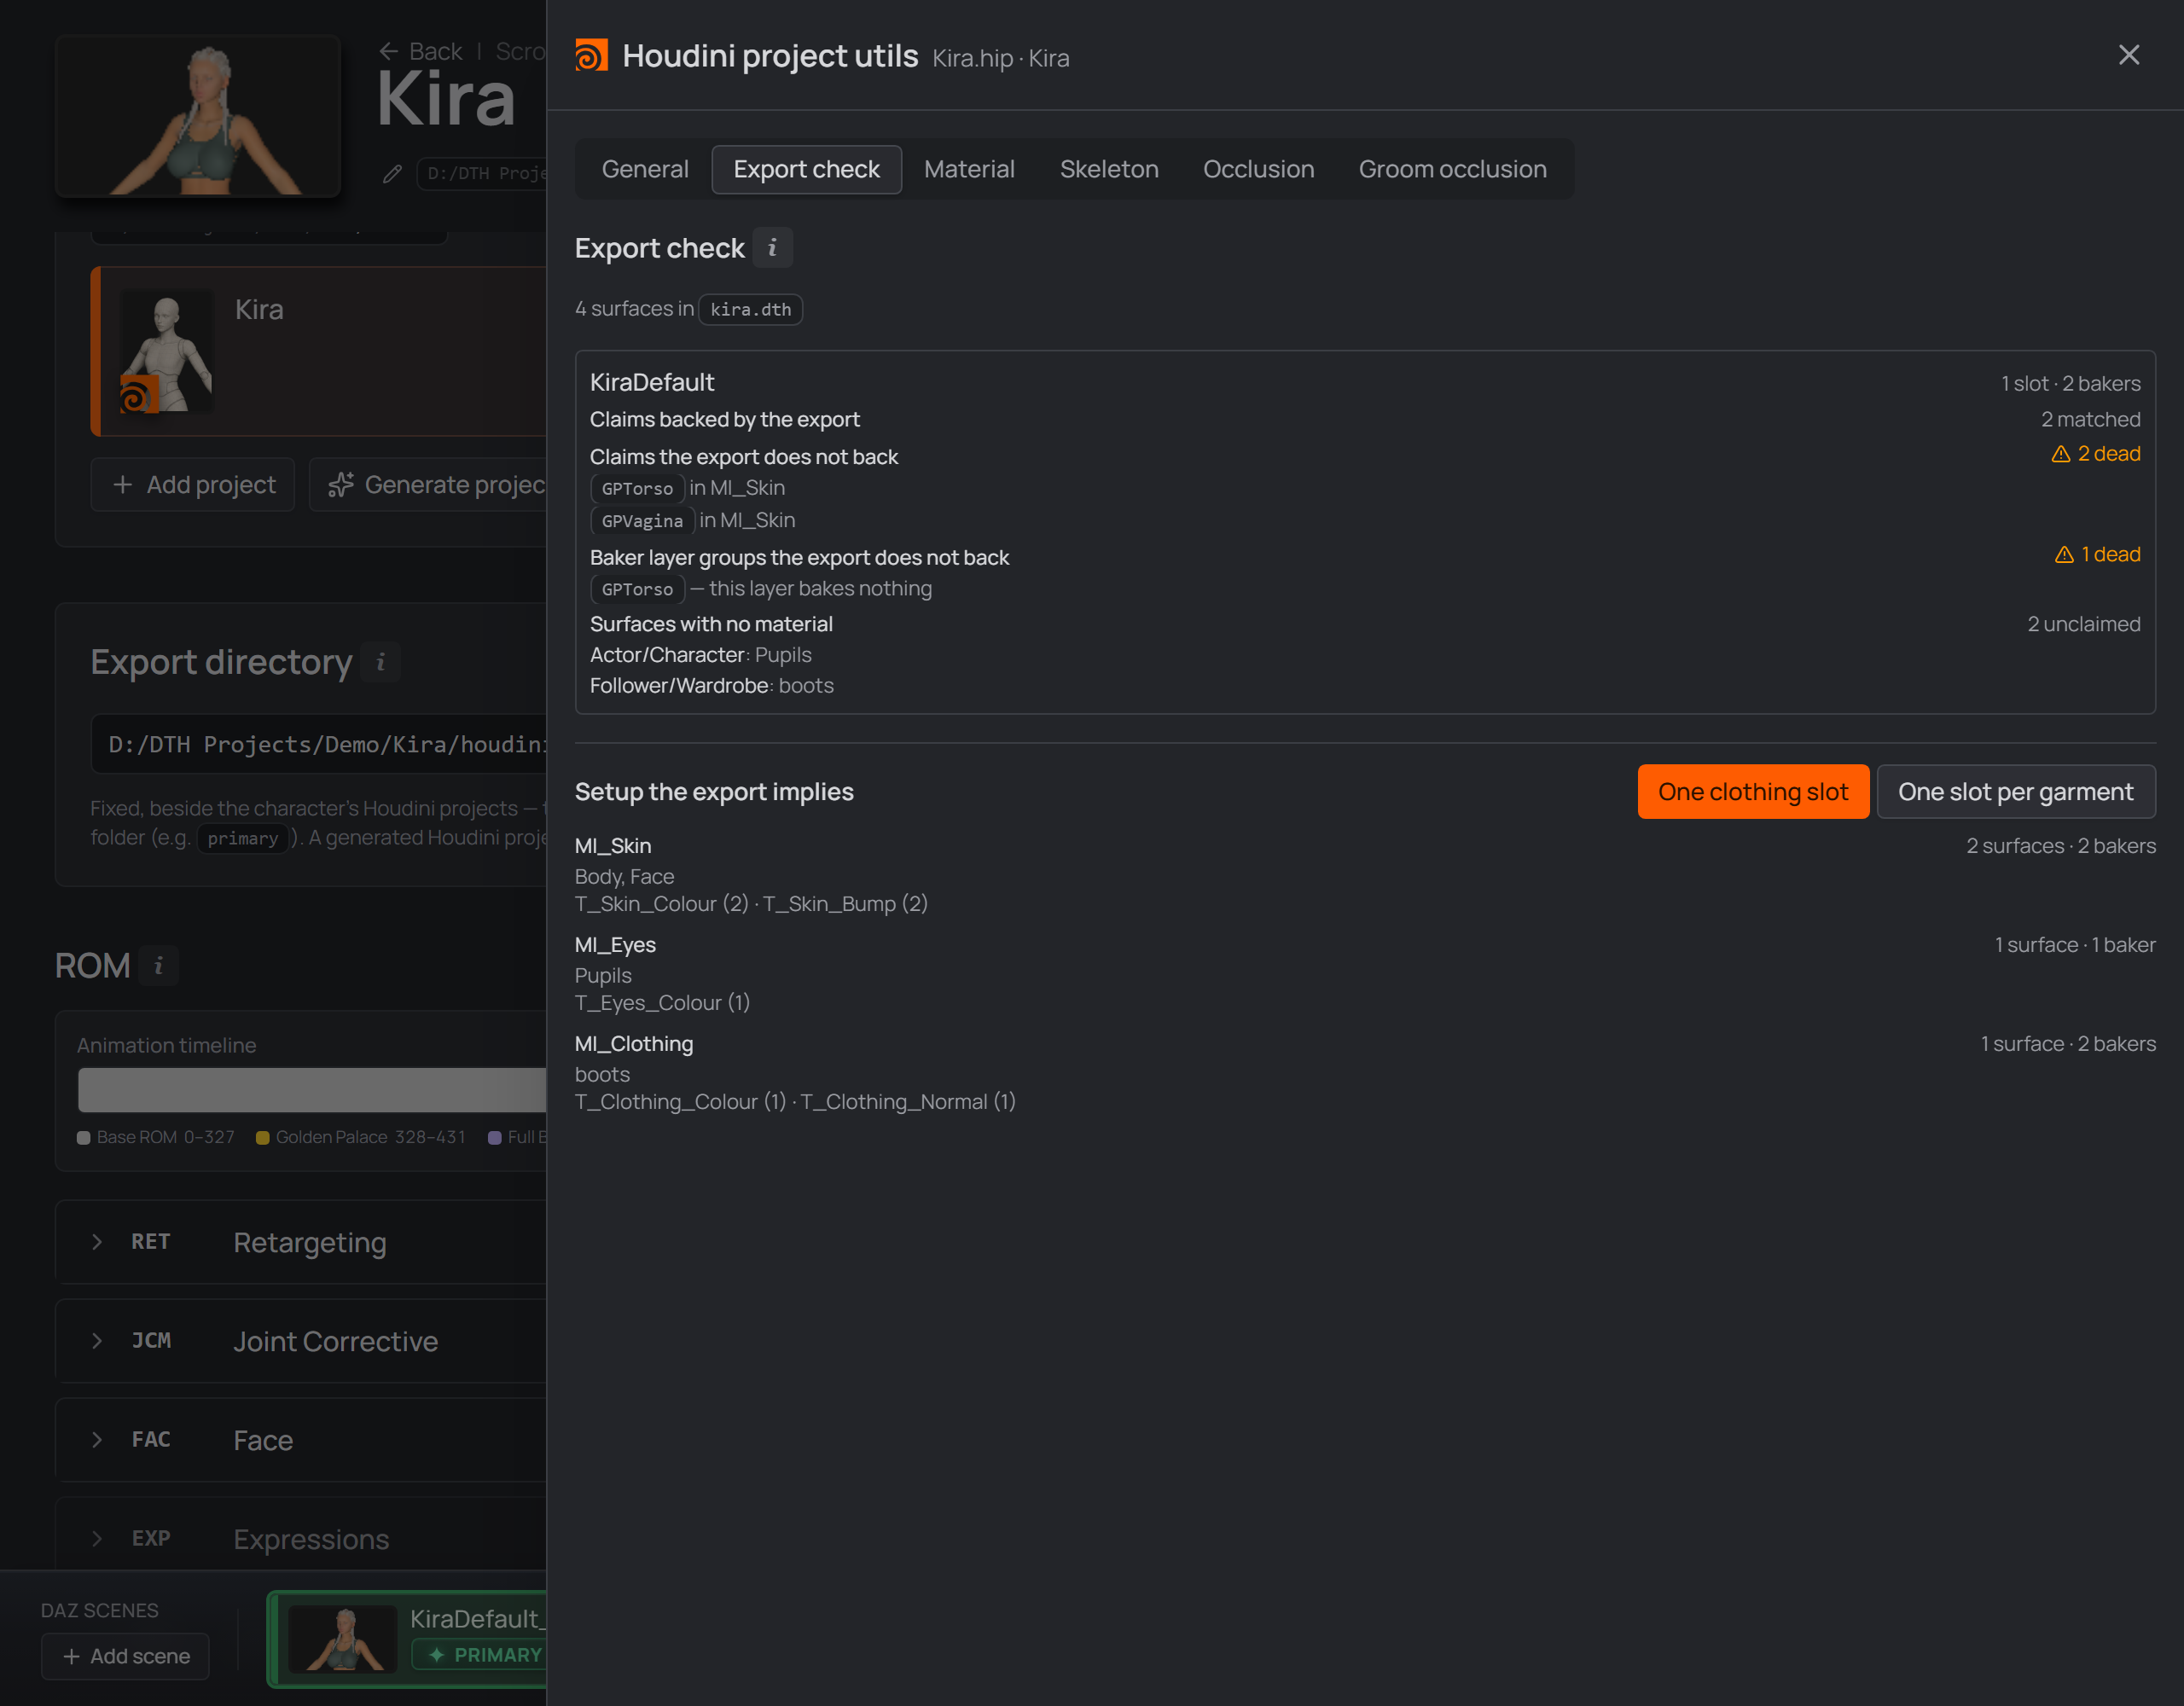Click 'T_Skin_Colour (2) · T_Skin_Bump (2)' line
Viewport: 2184px width, 1706px height.
click(x=751, y=904)
